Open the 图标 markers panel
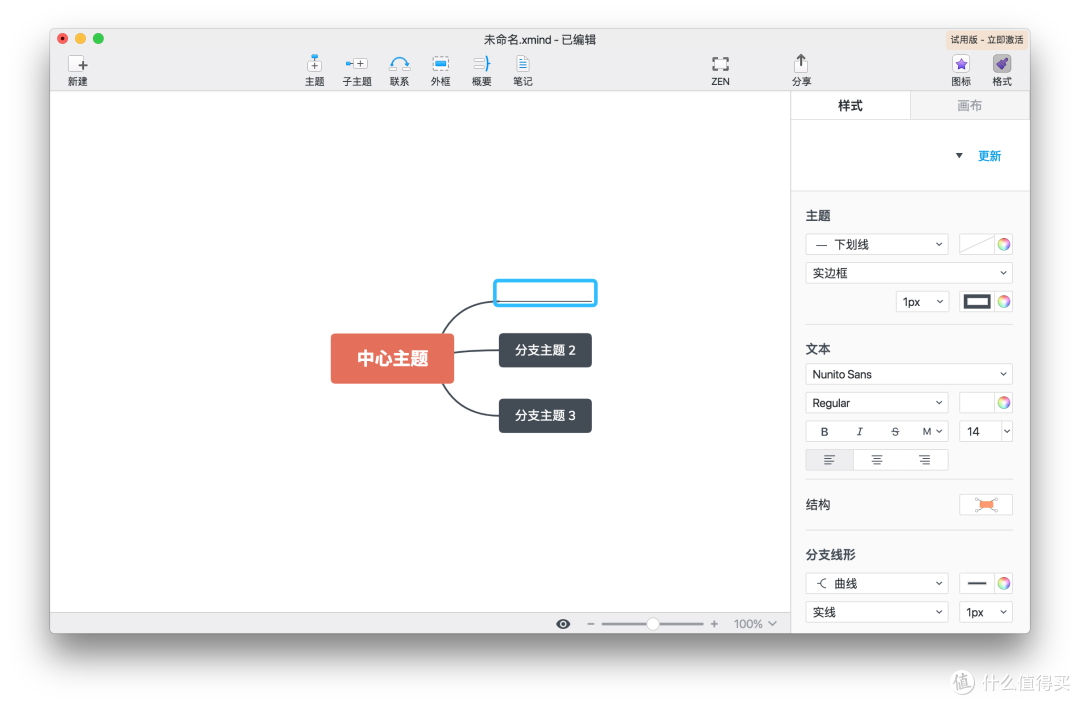This screenshot has width=1080, height=705. click(961, 64)
